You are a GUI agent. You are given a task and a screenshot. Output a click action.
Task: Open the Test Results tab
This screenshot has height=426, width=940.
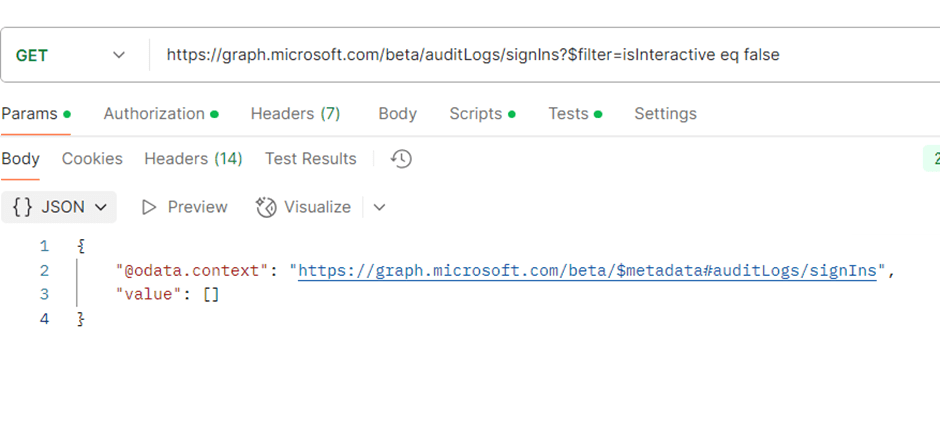(310, 159)
